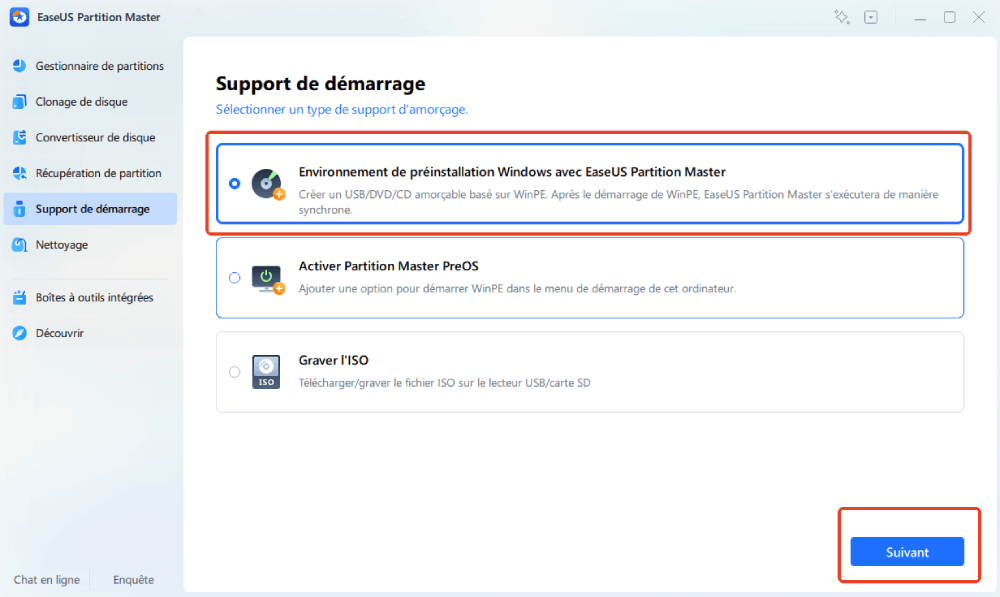Click the PreOS option description text
This screenshot has width=1000, height=597.
click(517, 288)
